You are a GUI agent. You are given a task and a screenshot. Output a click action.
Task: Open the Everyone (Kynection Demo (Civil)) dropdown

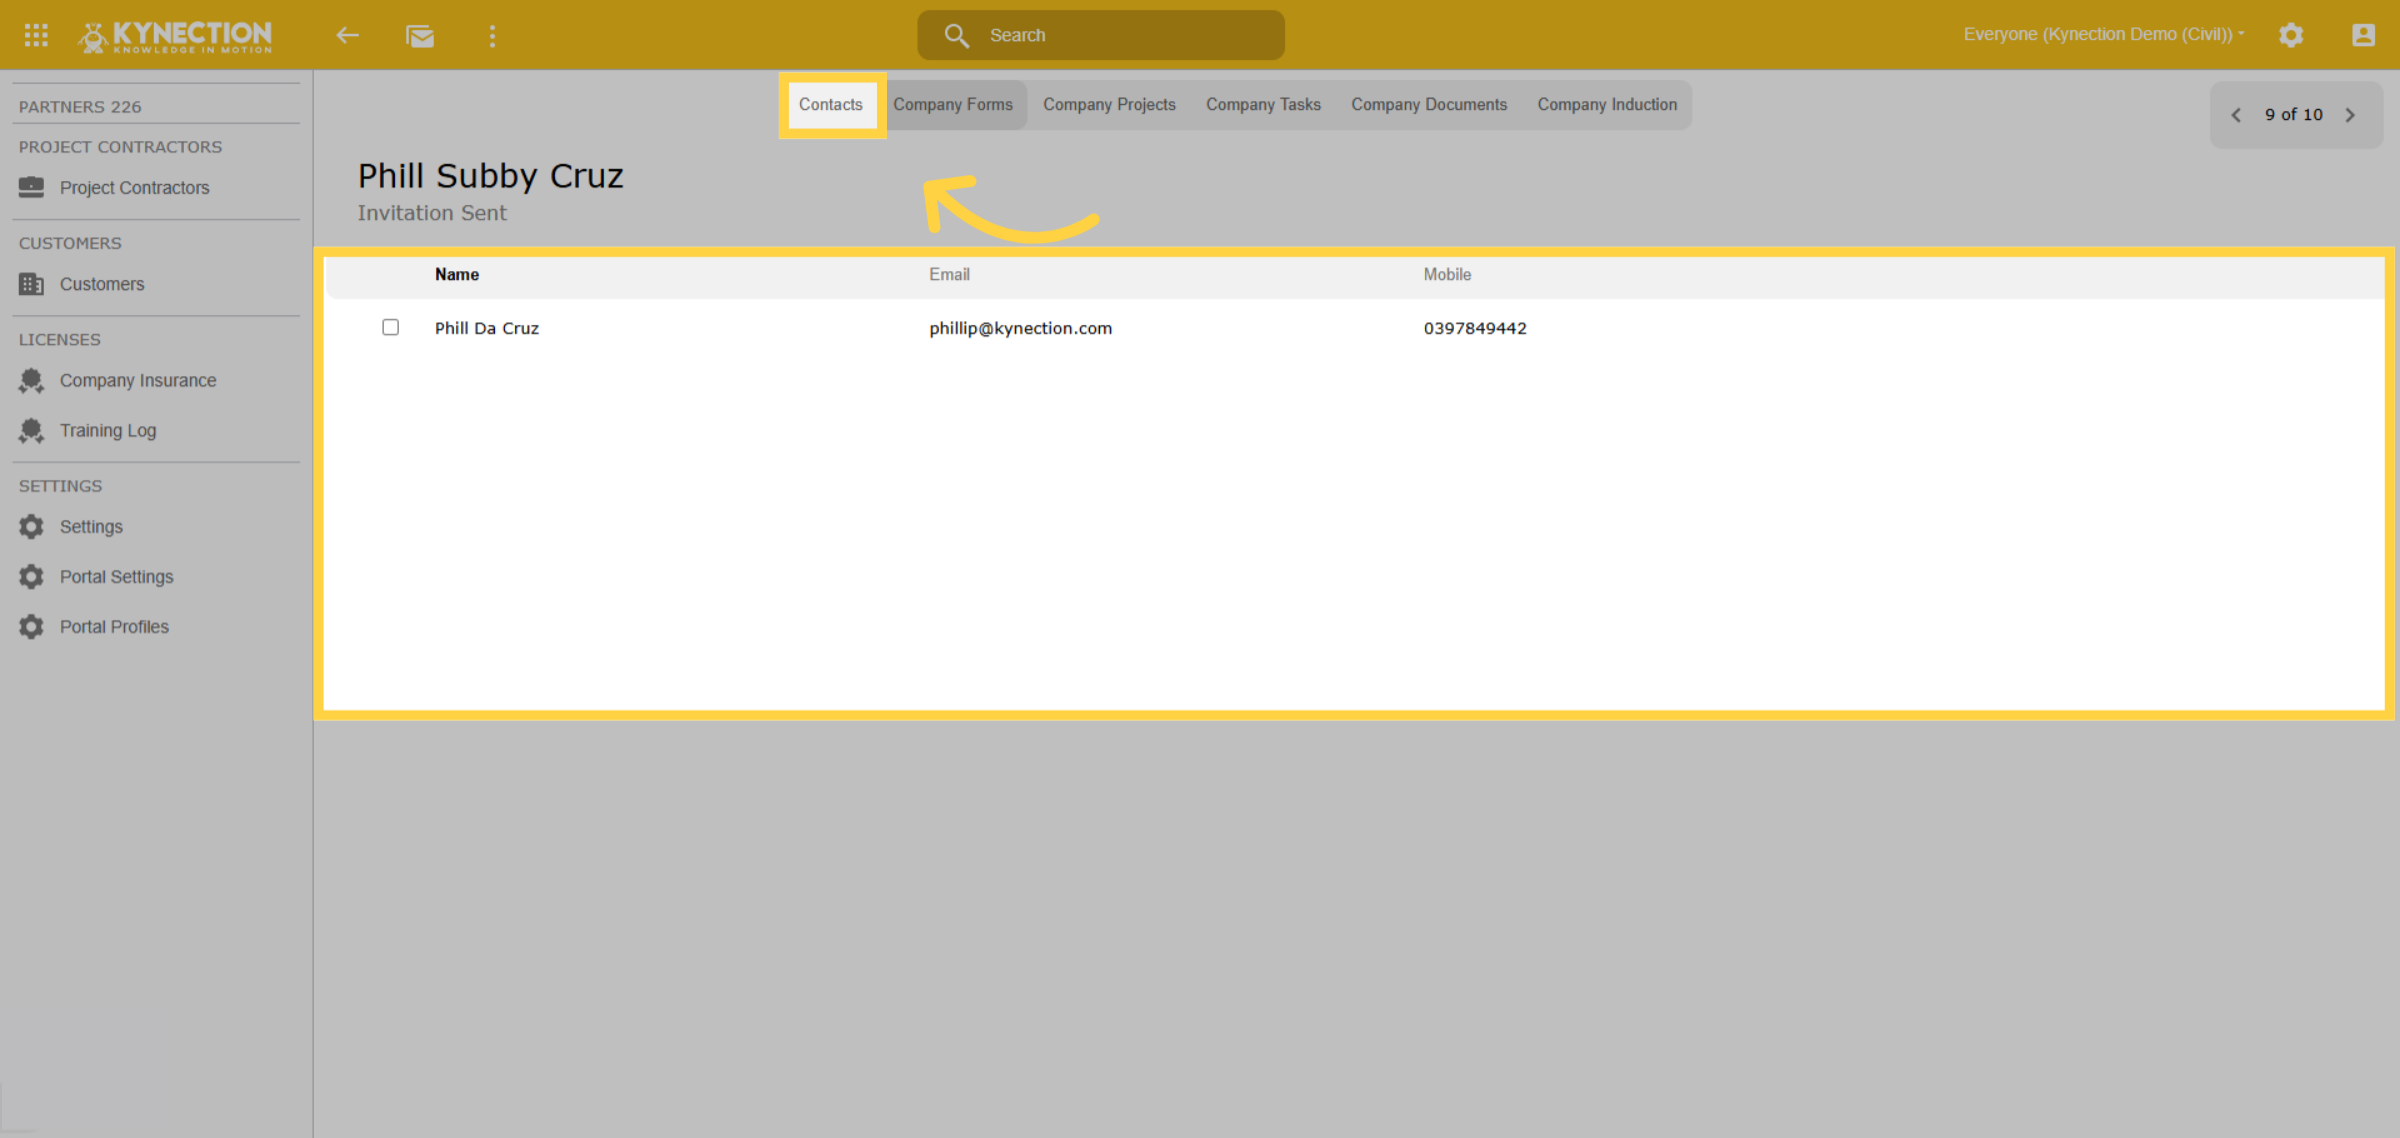click(2104, 34)
